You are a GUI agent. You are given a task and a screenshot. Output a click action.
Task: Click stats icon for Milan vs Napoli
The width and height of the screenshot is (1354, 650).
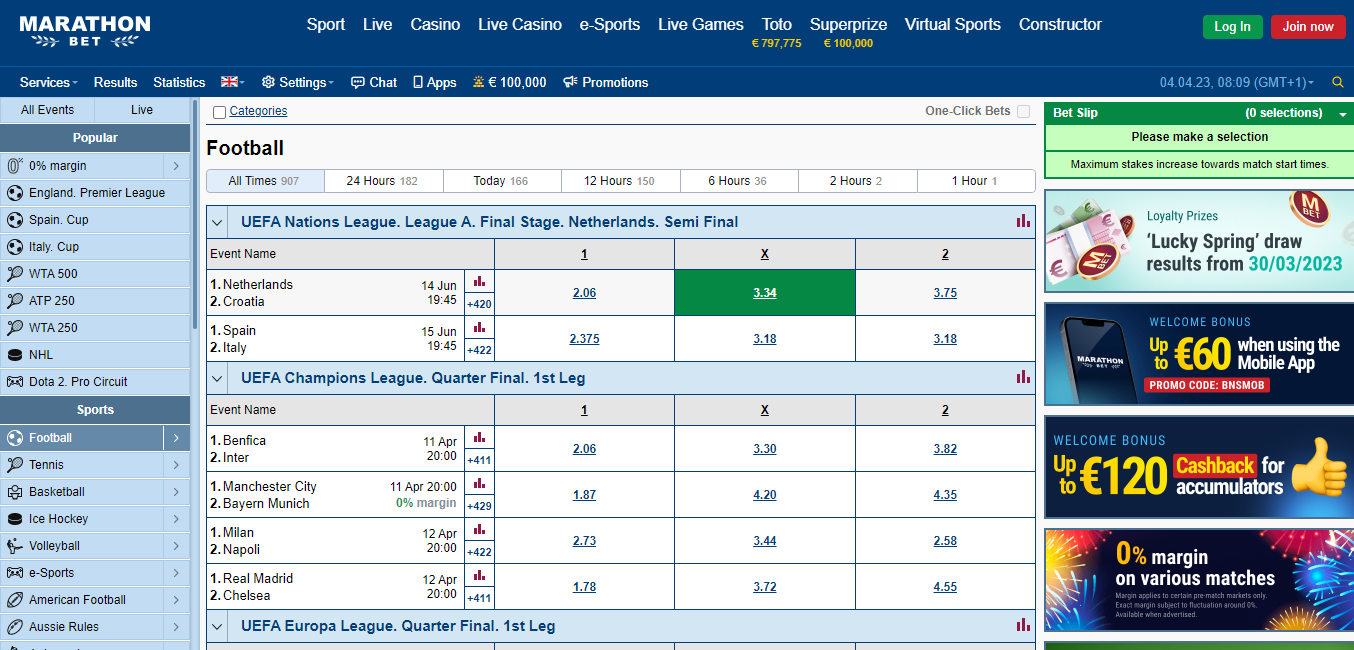pyautogui.click(x=479, y=529)
